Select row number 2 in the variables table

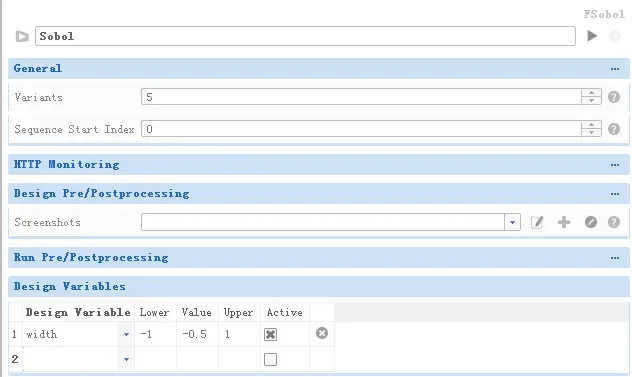15,359
